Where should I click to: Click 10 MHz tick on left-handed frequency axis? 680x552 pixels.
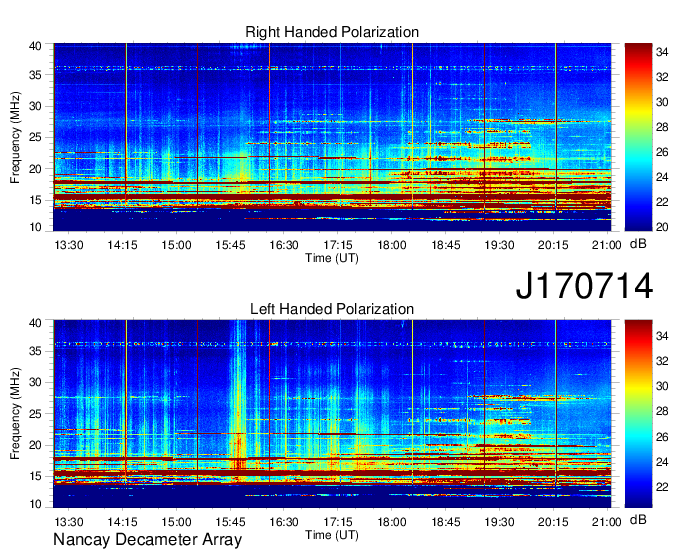coord(36,504)
